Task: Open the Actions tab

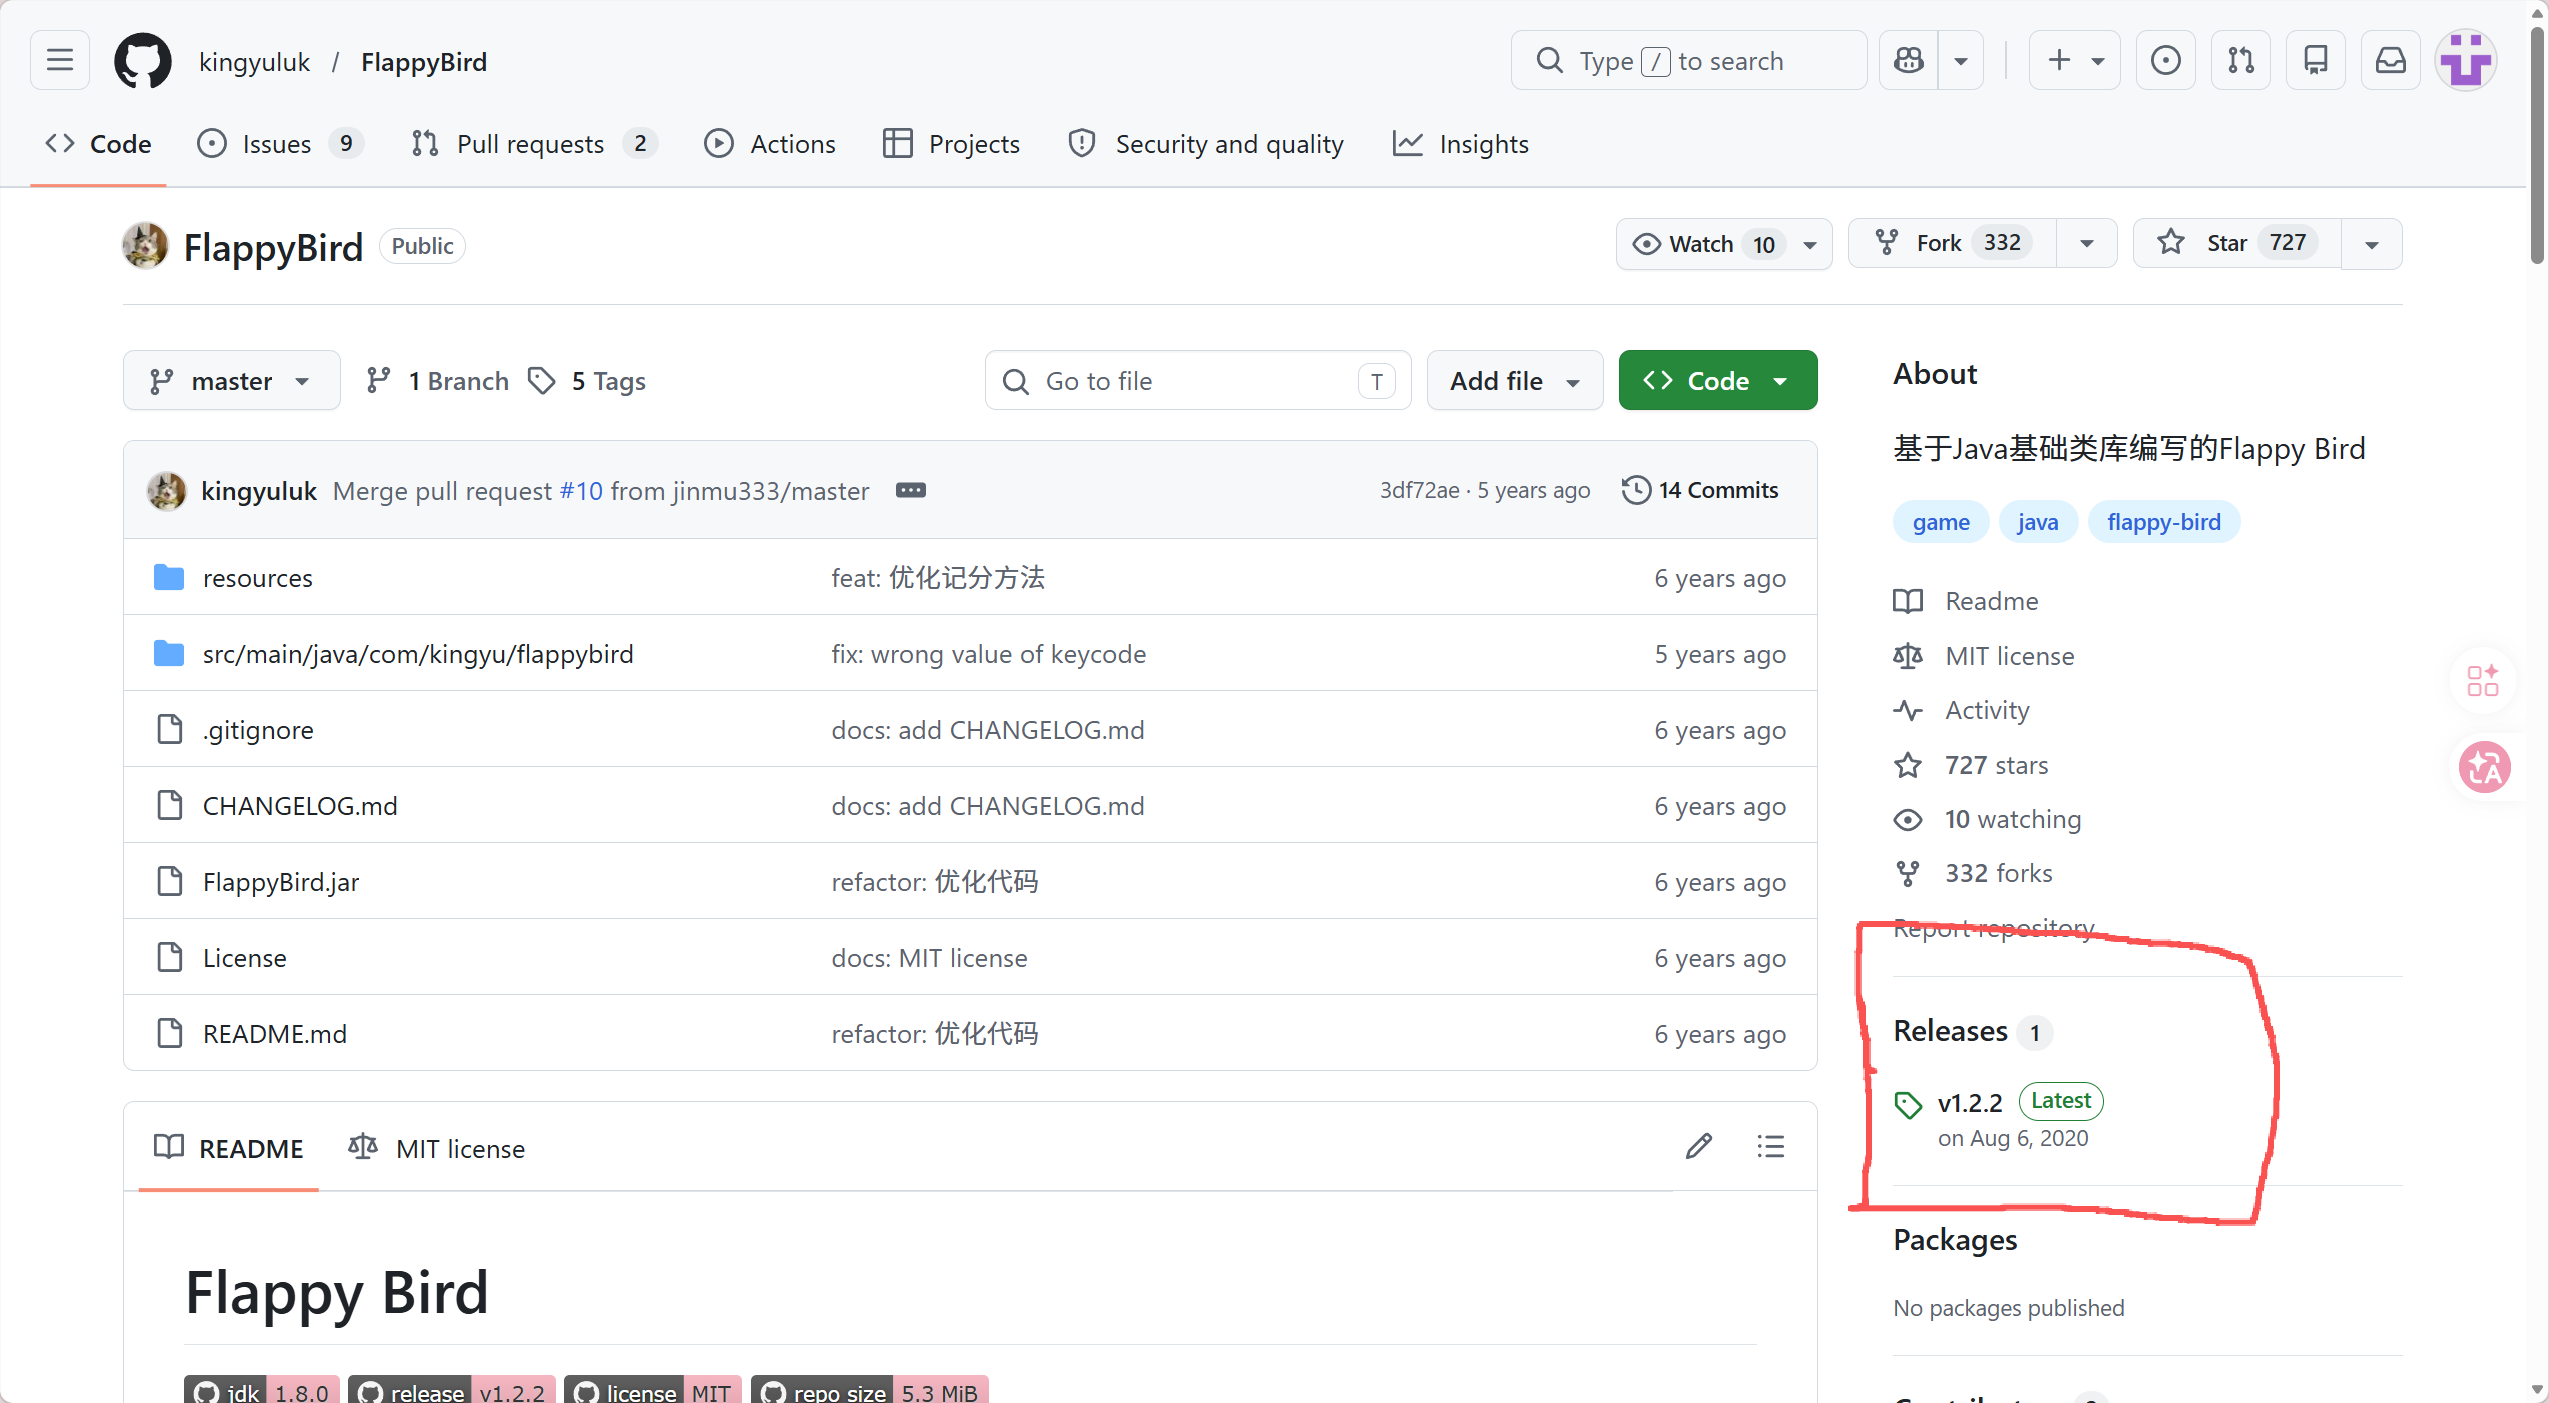Action: point(770,144)
